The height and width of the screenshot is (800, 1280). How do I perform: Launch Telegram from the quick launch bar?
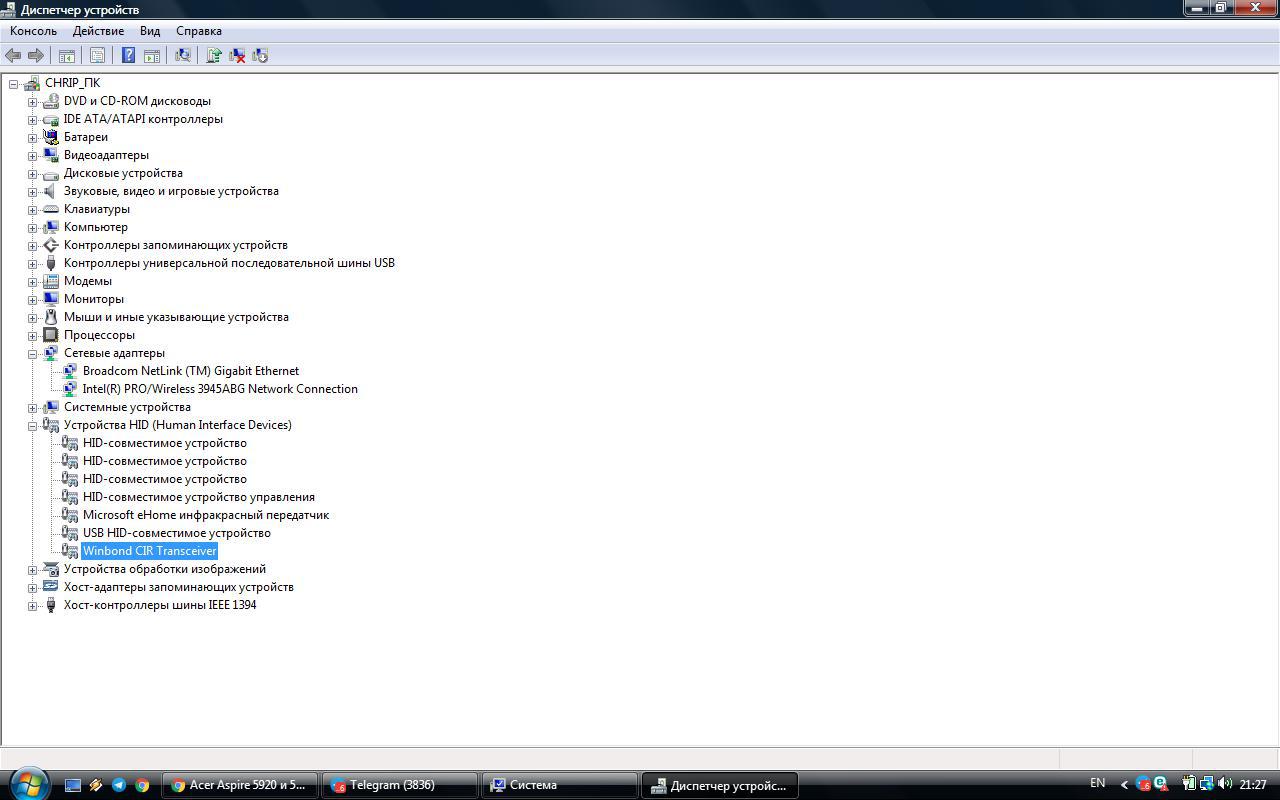119,785
